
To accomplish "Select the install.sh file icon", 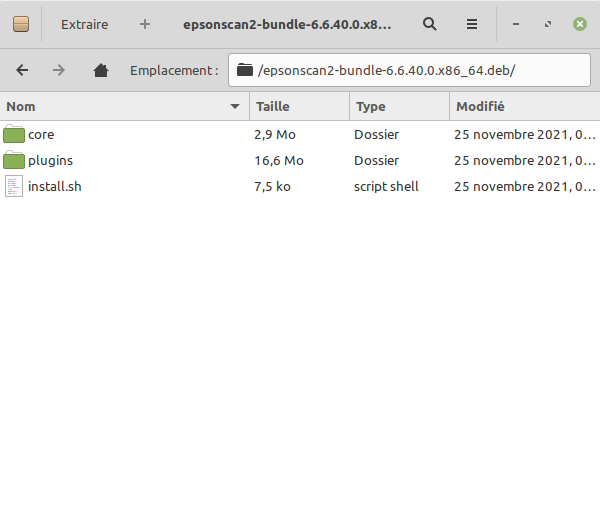I will pos(14,186).
